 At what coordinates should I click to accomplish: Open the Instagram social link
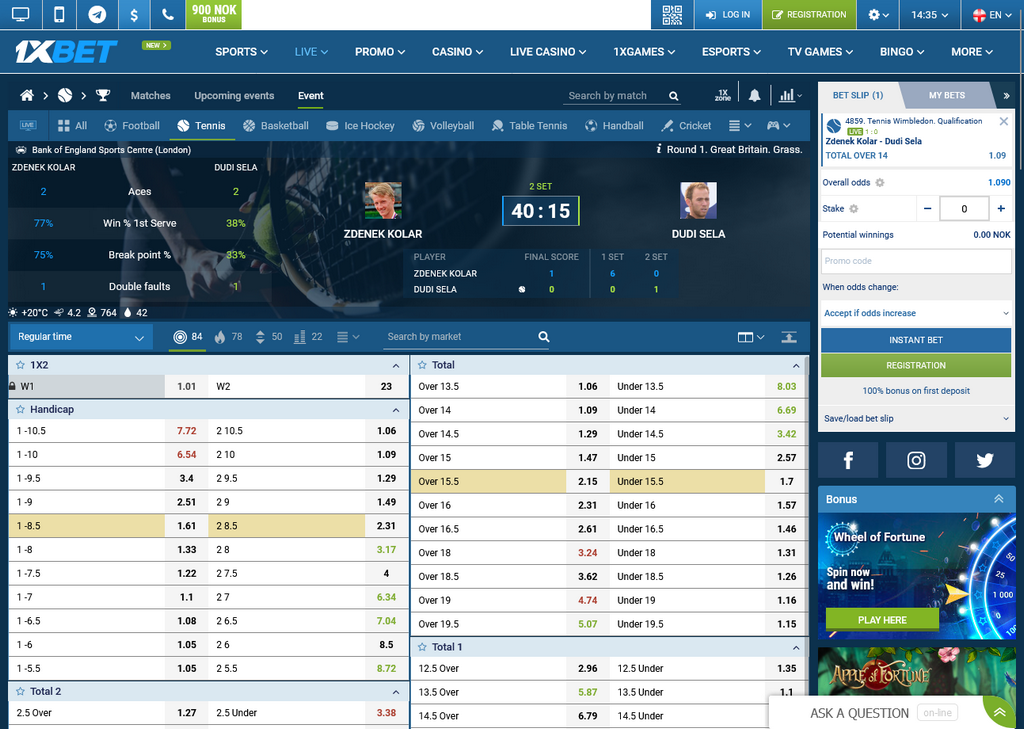[916, 460]
